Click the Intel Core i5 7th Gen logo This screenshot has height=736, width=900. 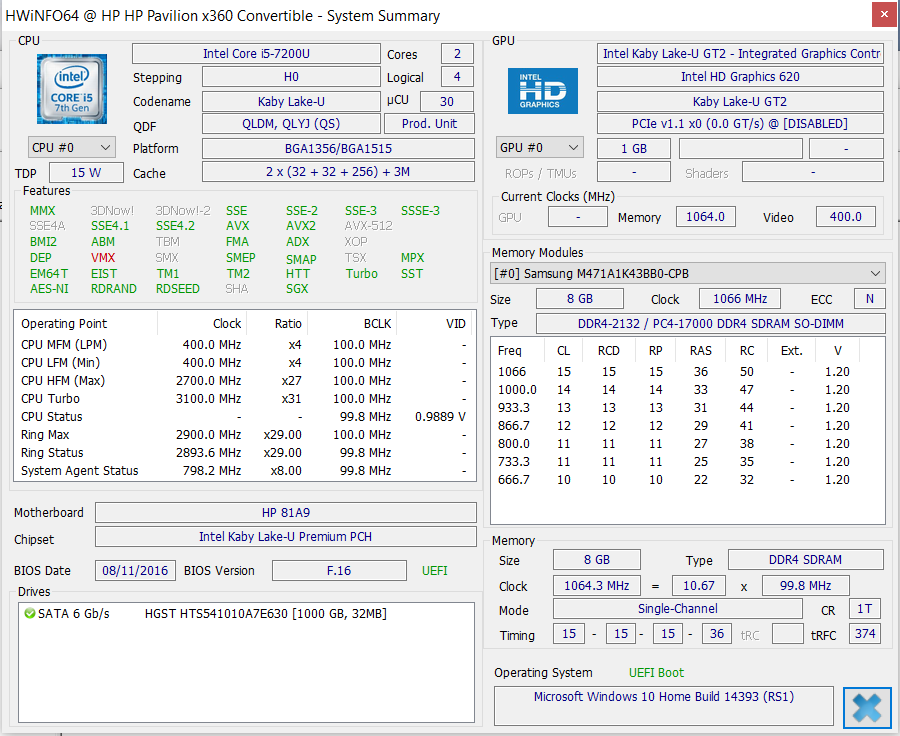tap(73, 90)
